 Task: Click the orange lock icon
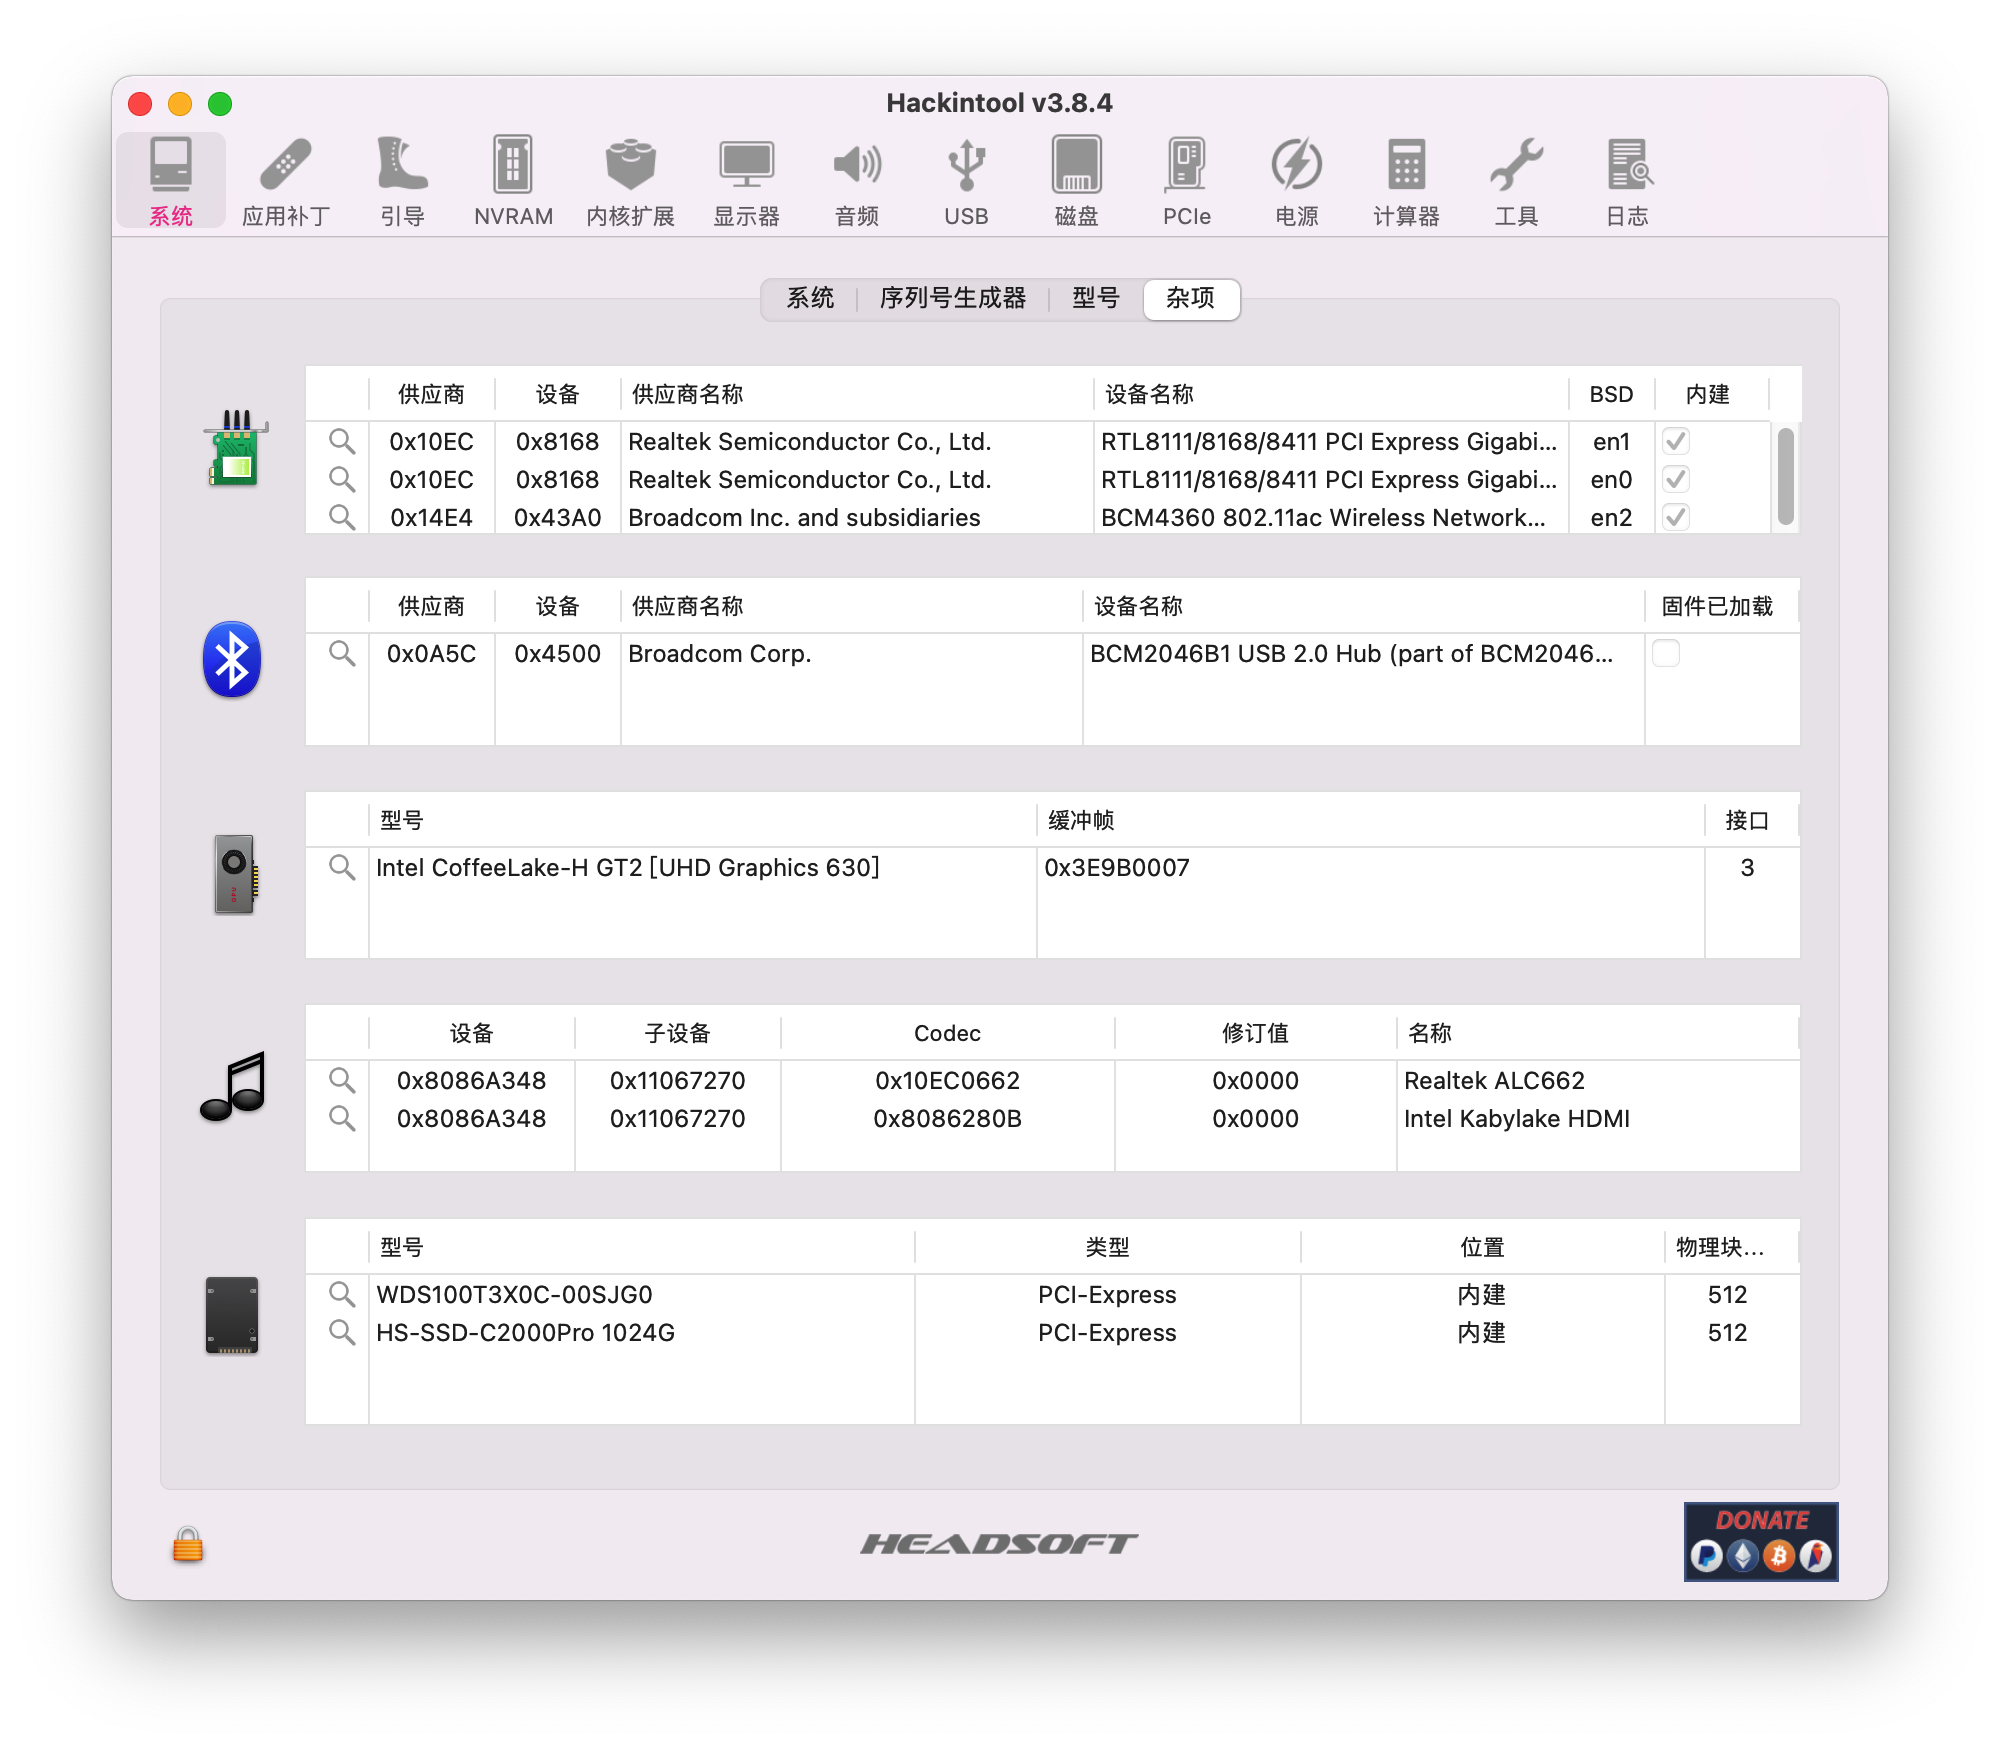(x=187, y=1544)
